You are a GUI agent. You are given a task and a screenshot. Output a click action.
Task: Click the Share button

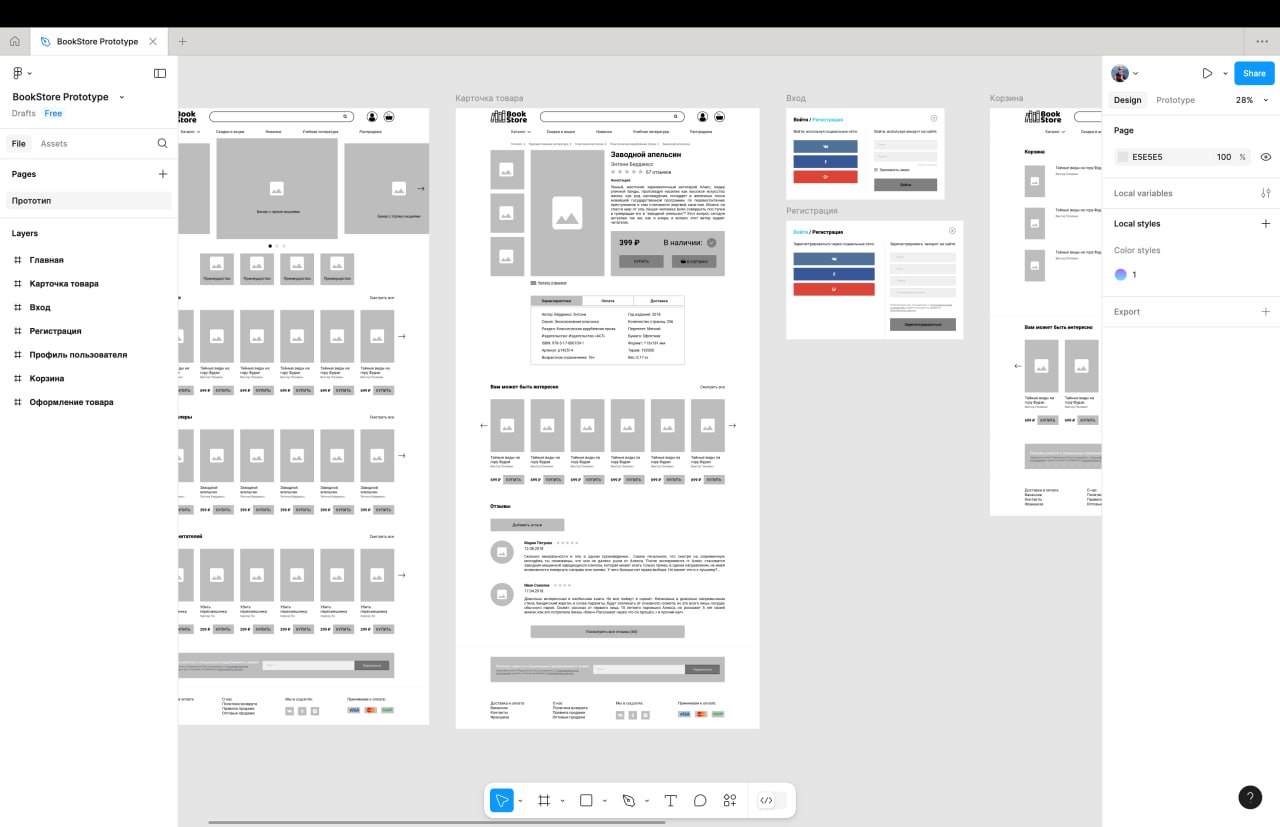tap(1254, 73)
